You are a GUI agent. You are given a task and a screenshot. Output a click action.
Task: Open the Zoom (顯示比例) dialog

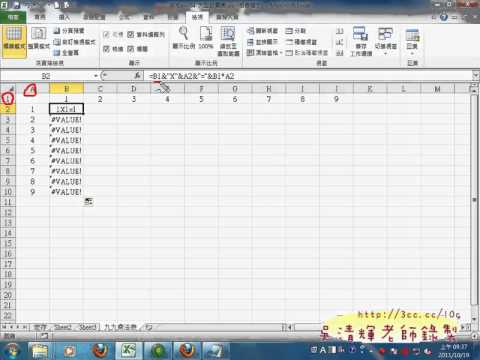point(184,38)
